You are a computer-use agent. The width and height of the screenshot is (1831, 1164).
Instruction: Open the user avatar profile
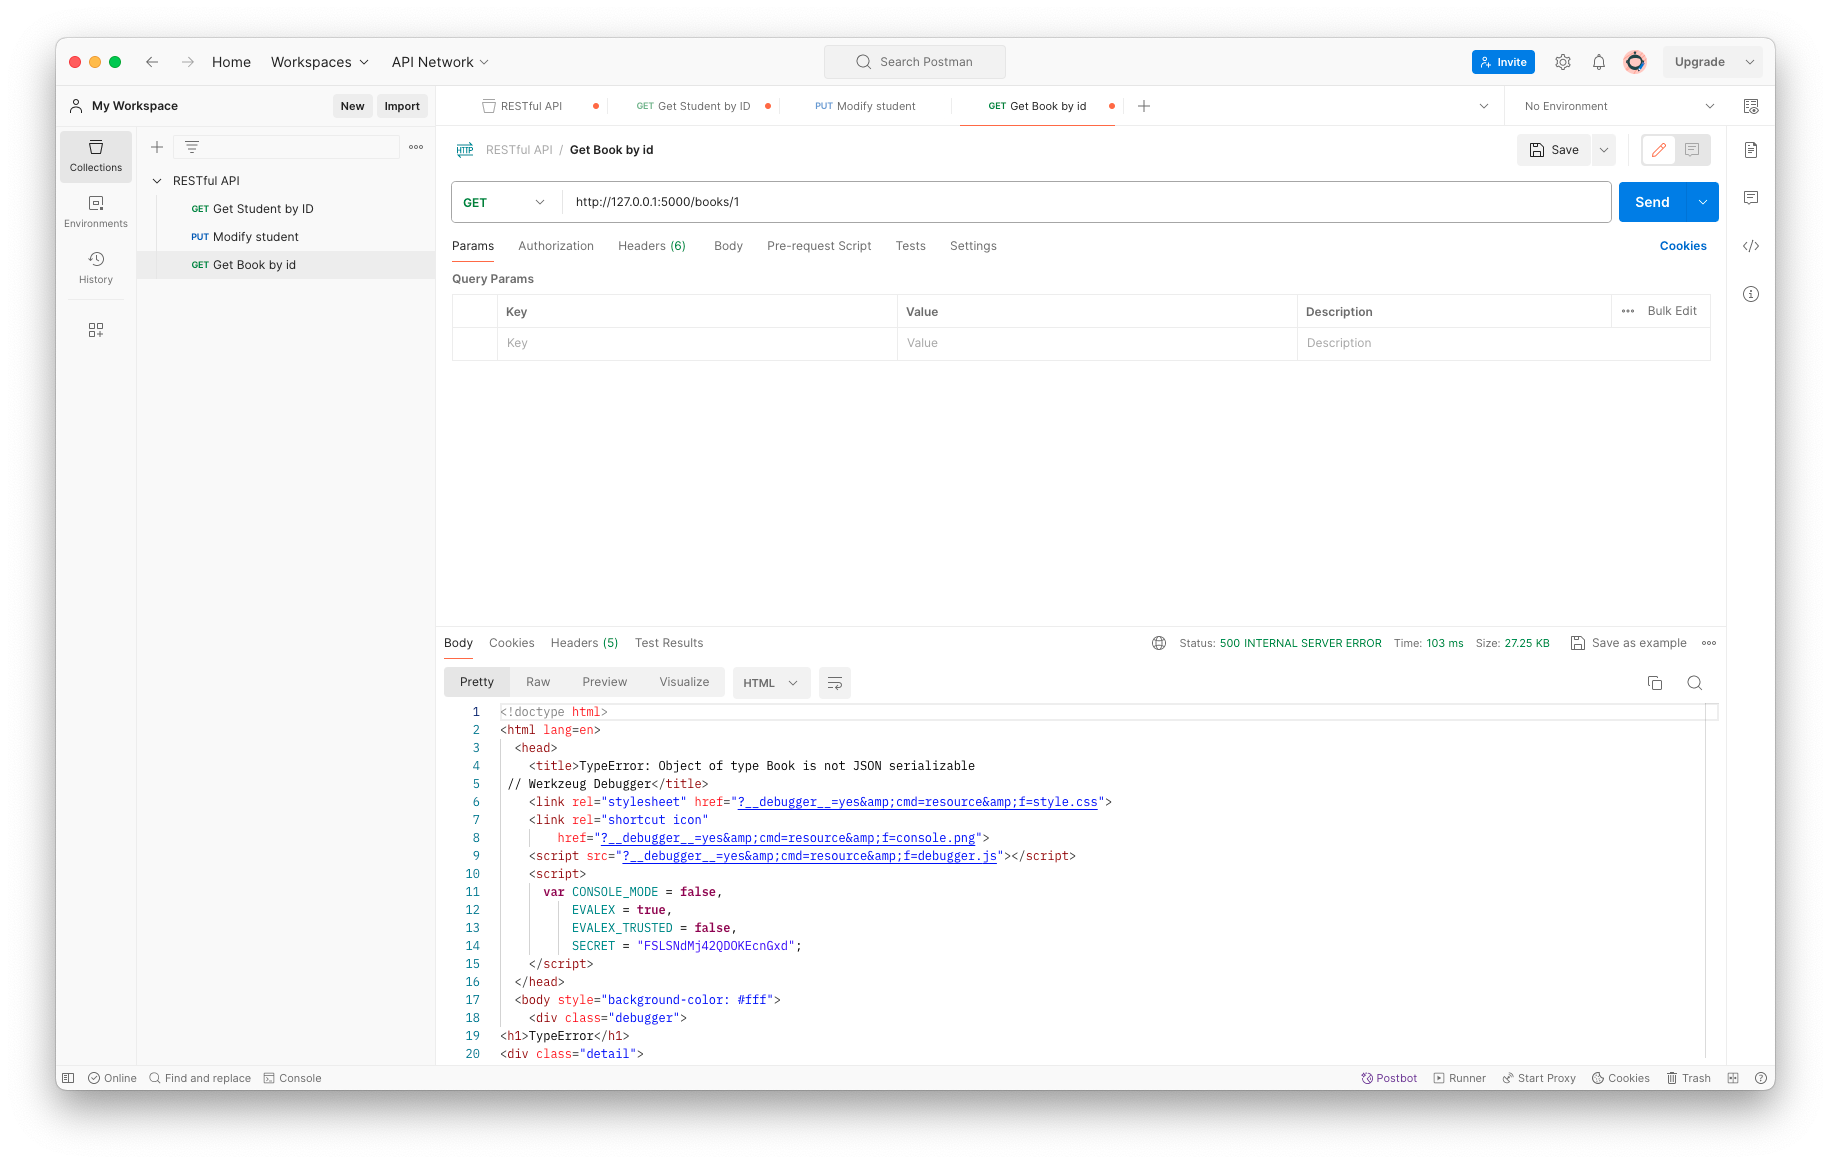tap(1635, 62)
